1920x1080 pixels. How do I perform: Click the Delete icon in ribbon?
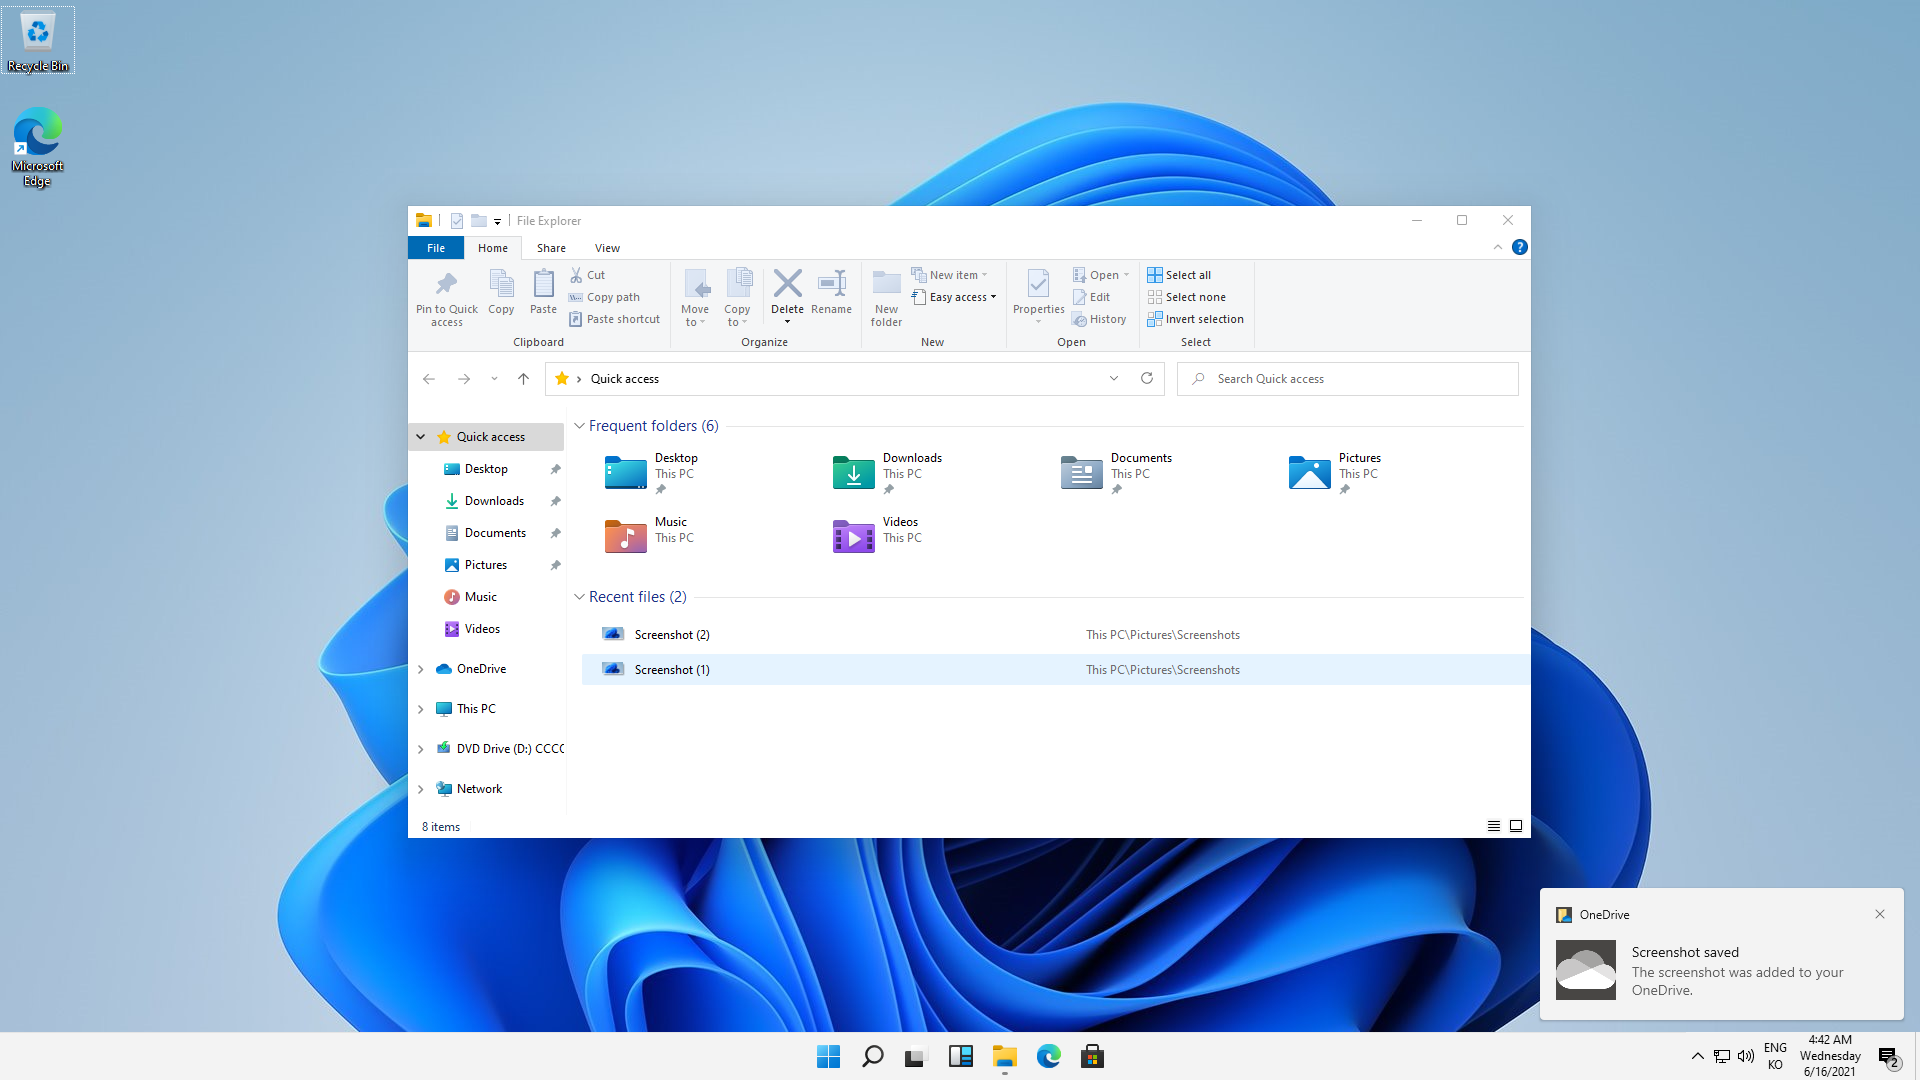point(787,285)
